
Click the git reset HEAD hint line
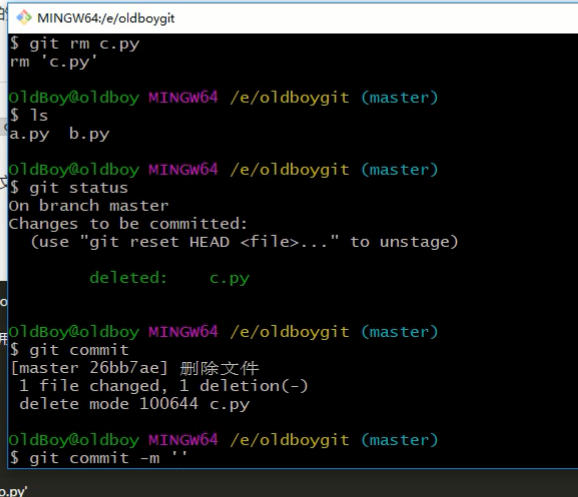click(x=244, y=242)
